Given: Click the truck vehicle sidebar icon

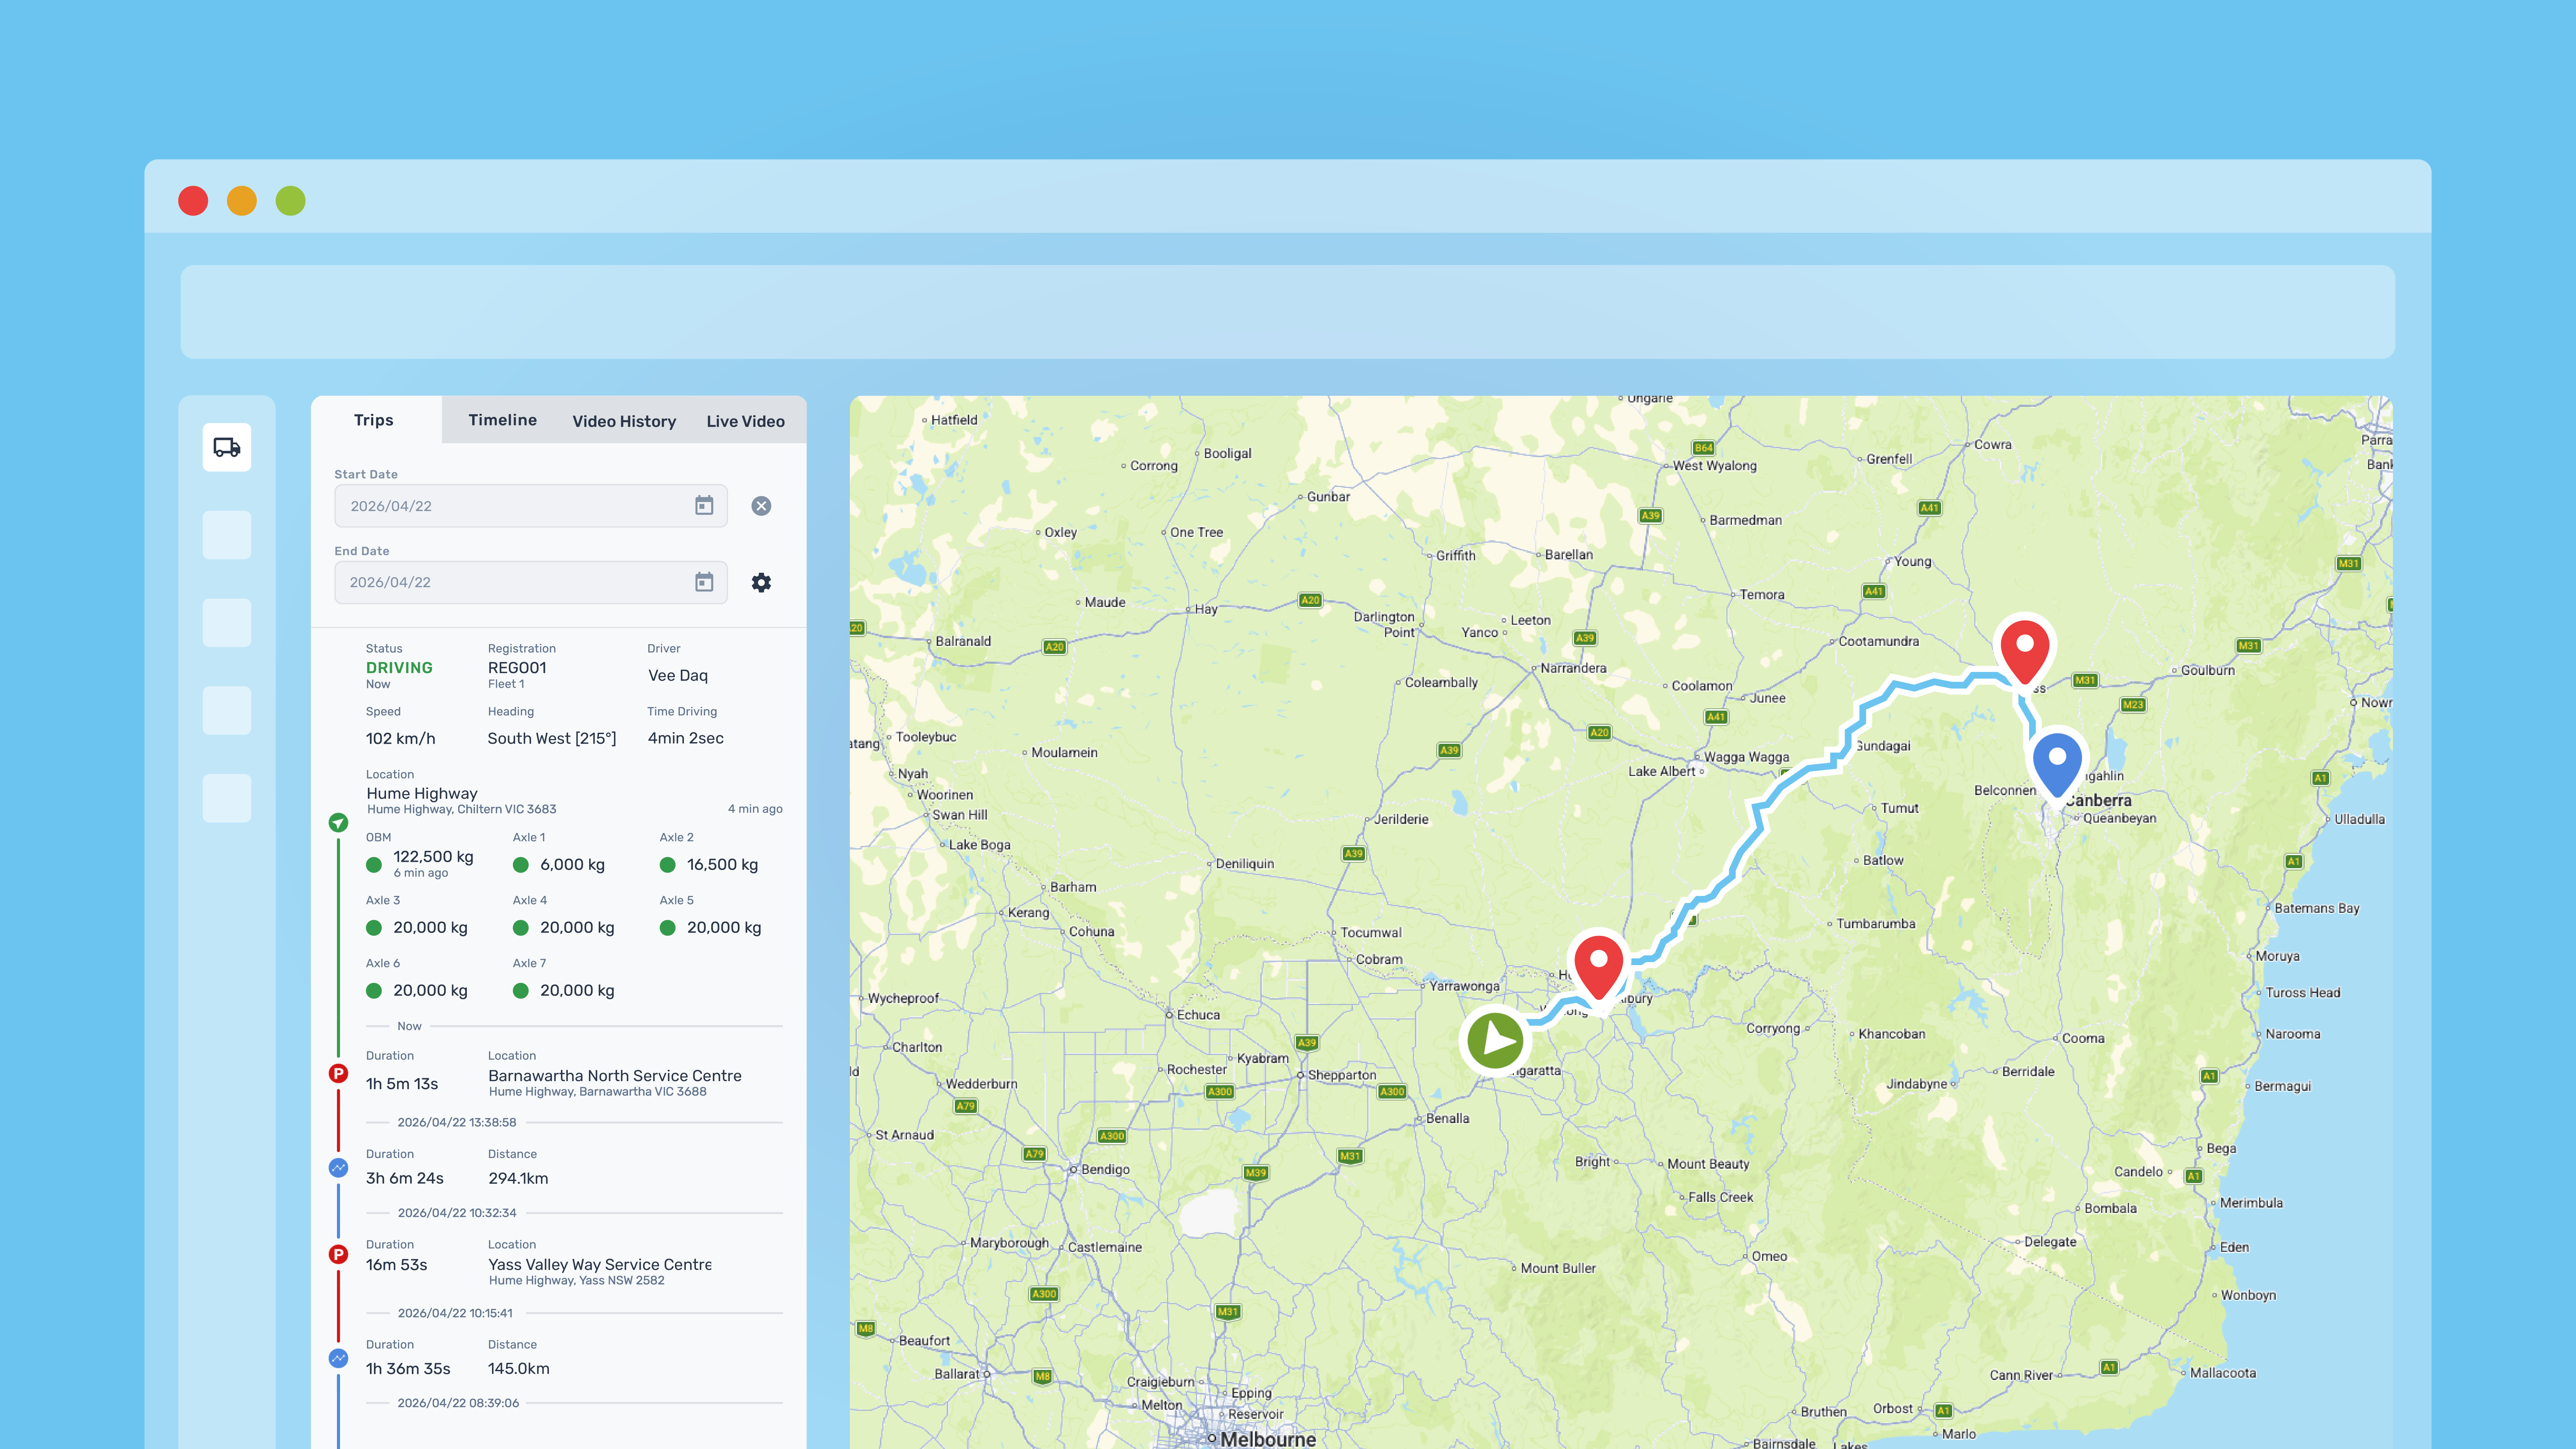Looking at the screenshot, I should [x=227, y=447].
